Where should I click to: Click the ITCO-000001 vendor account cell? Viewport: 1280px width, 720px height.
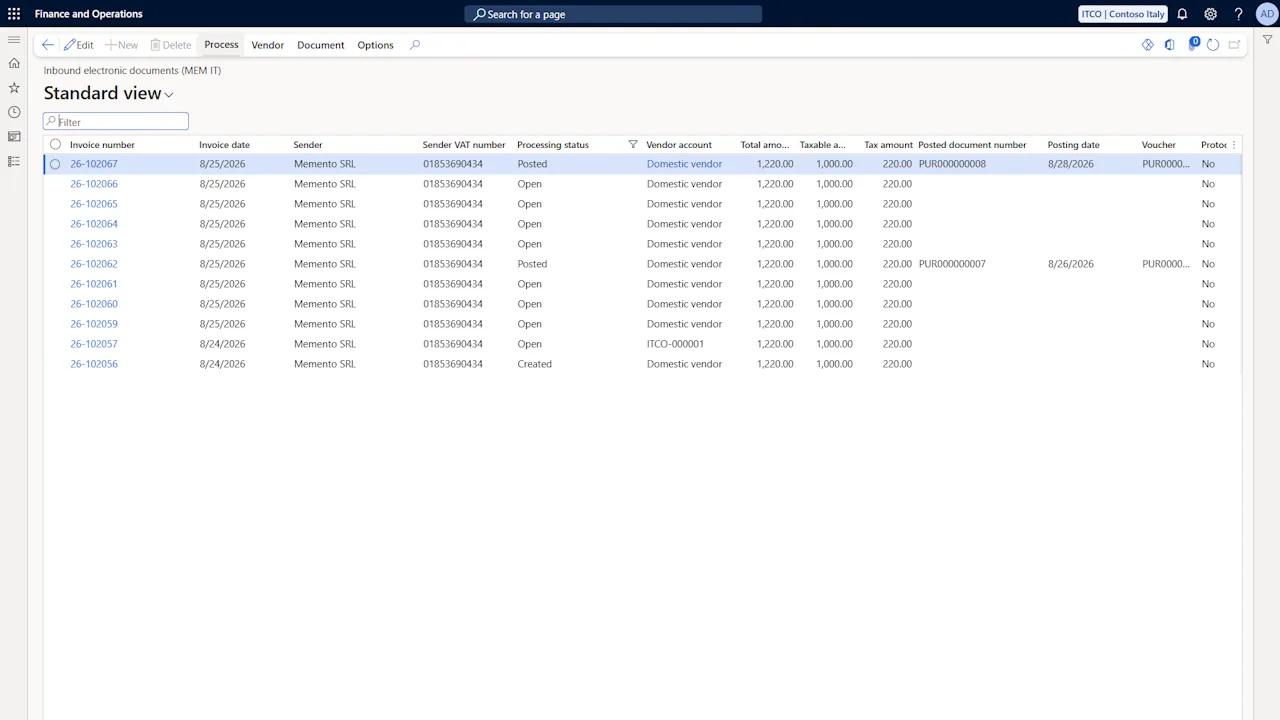pyautogui.click(x=675, y=344)
